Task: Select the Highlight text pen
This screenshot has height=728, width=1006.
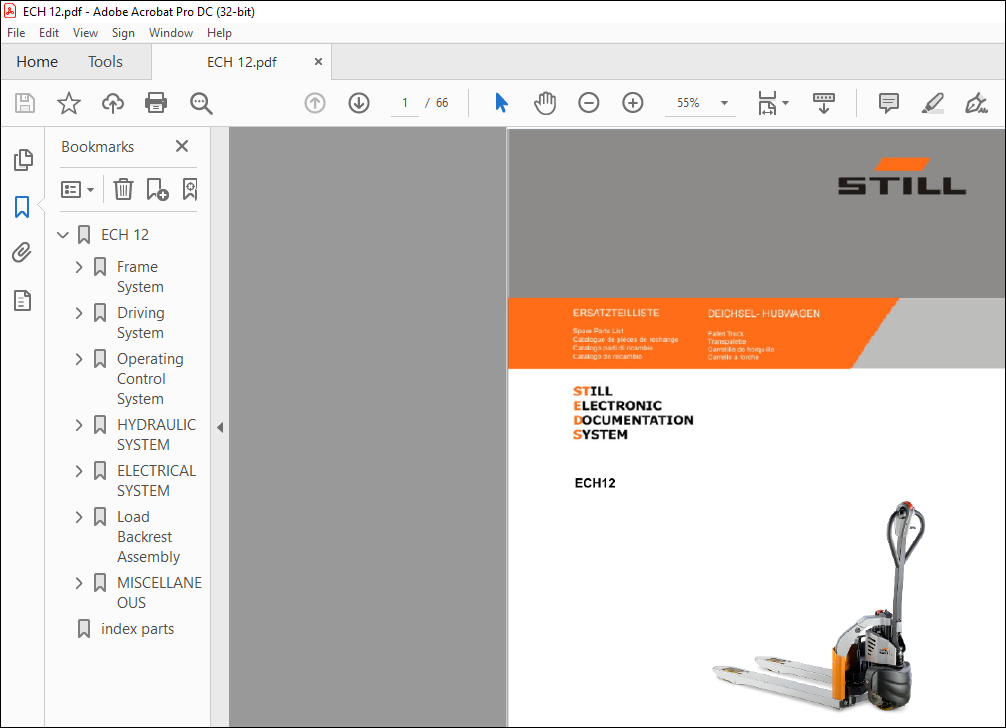Action: click(932, 103)
